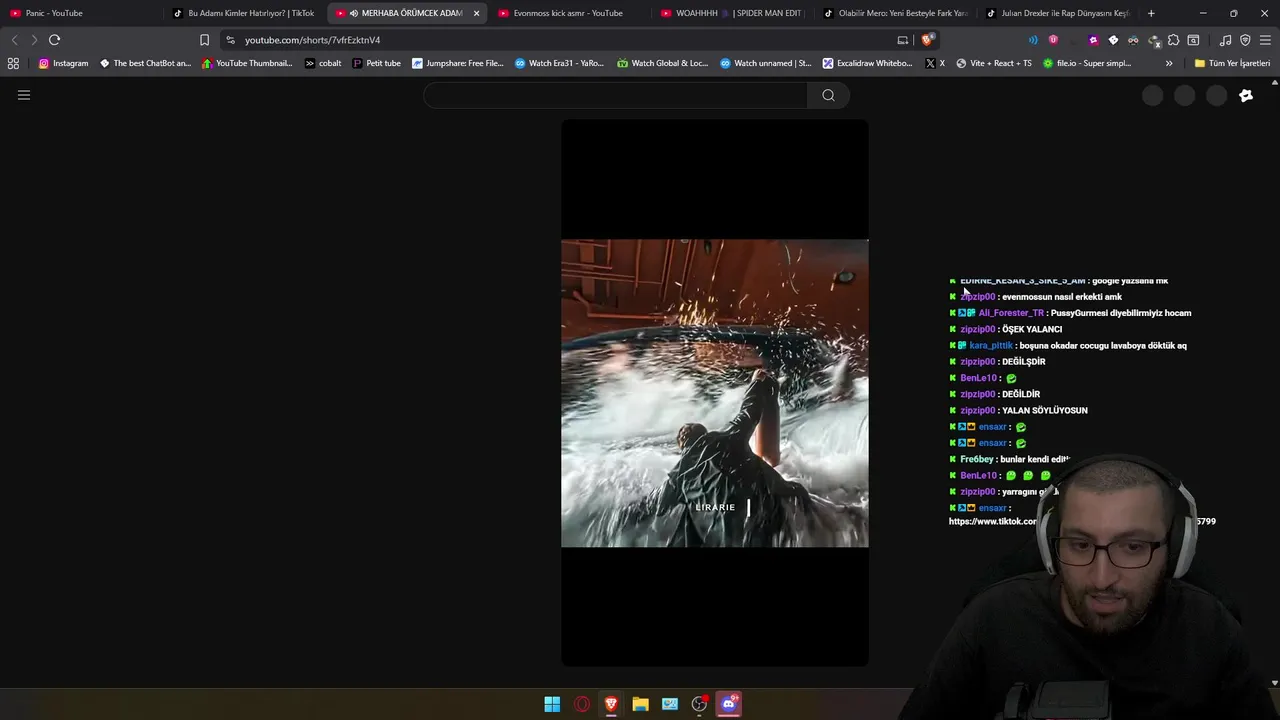
Task: Open the X bookmark
Action: [934, 63]
